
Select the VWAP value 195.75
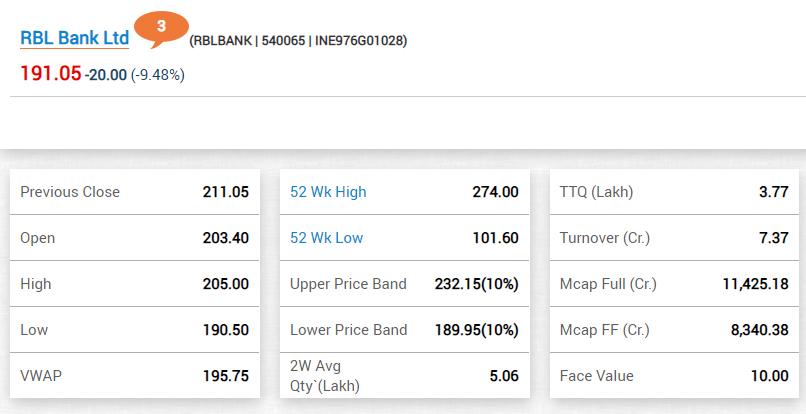(225, 376)
